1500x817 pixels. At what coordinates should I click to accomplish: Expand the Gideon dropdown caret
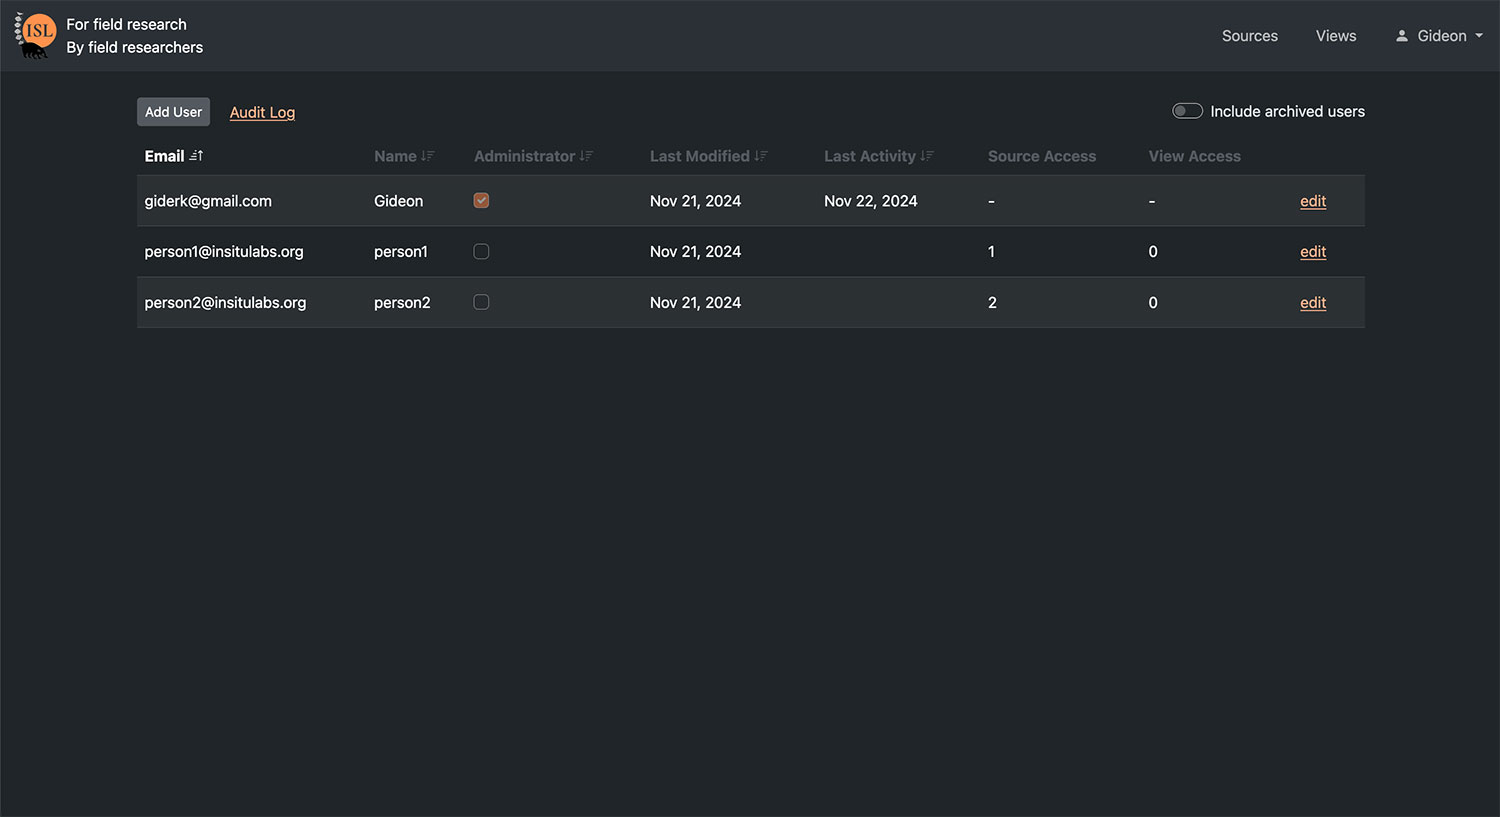tap(1479, 36)
